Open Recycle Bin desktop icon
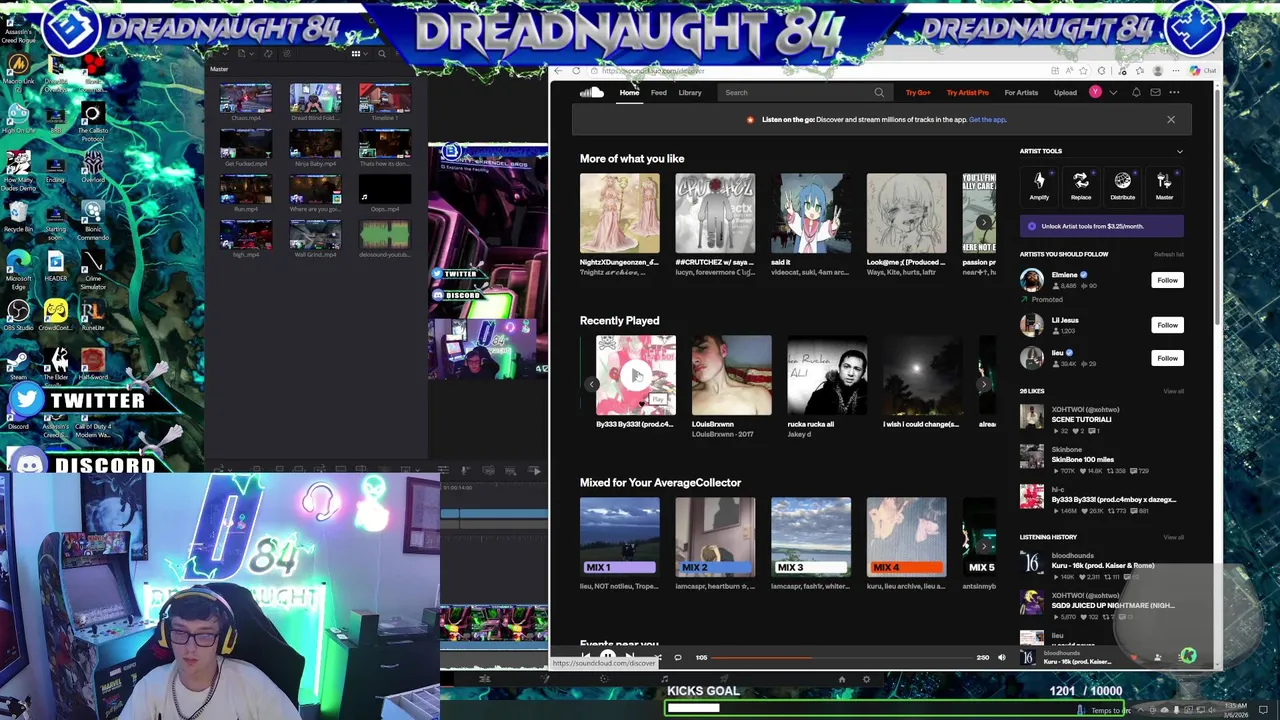Screen dimensions: 1280x720 18,216
